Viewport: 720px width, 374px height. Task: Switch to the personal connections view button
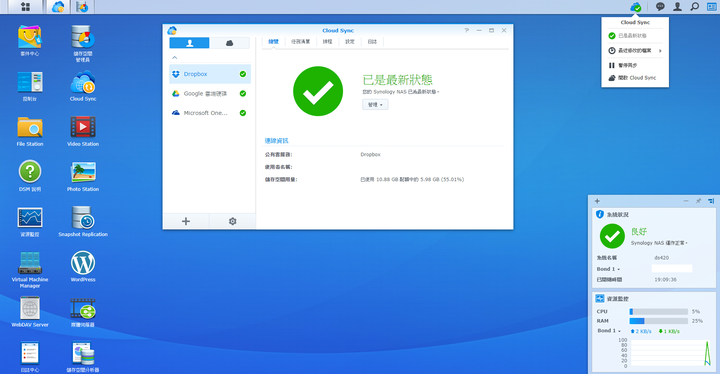coord(189,43)
